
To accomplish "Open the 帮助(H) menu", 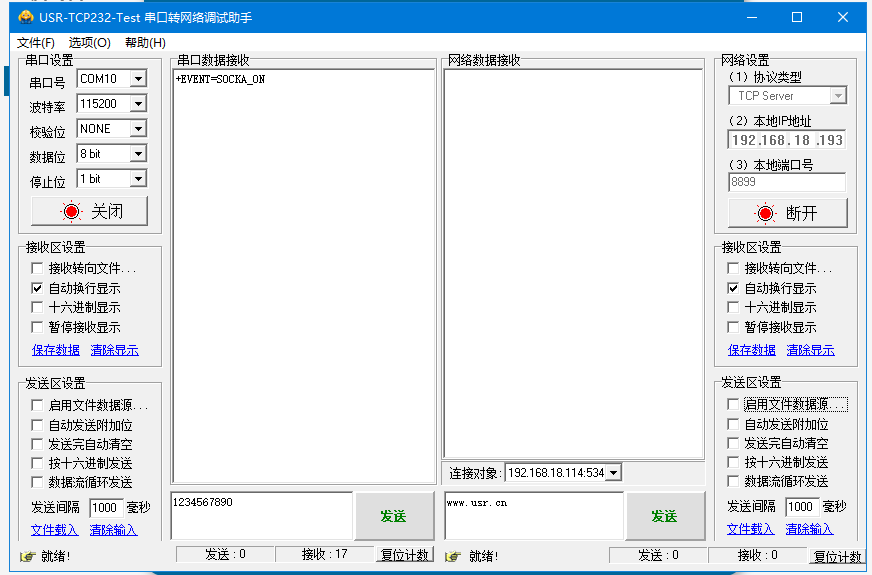I will point(145,42).
